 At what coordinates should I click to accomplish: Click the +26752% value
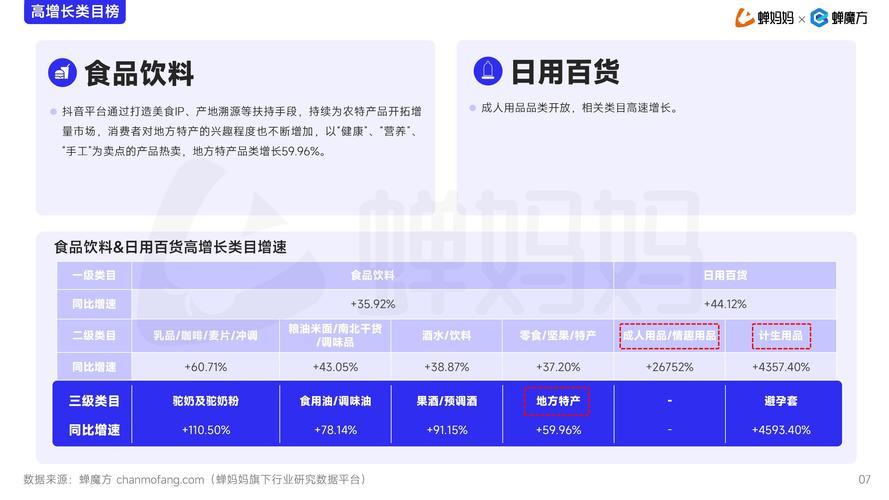click(x=670, y=367)
